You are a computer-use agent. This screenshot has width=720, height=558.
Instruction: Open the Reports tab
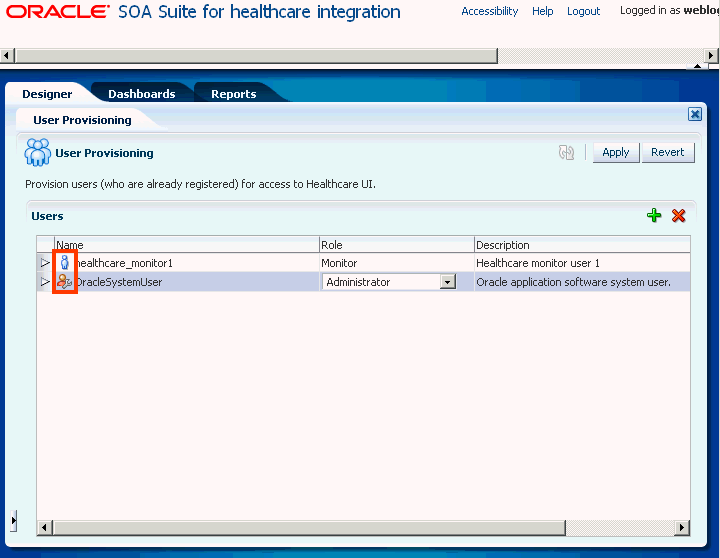coord(234,94)
